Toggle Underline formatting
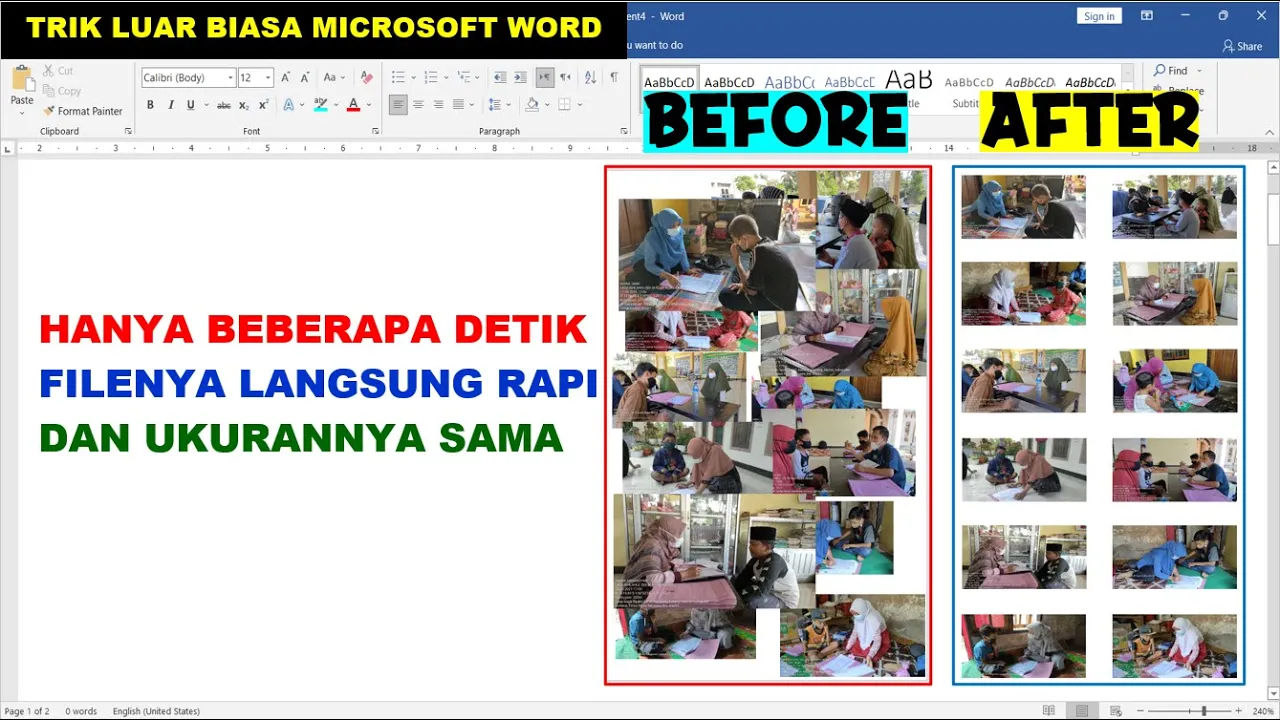Image resolution: width=1280 pixels, height=720 pixels. coord(190,105)
